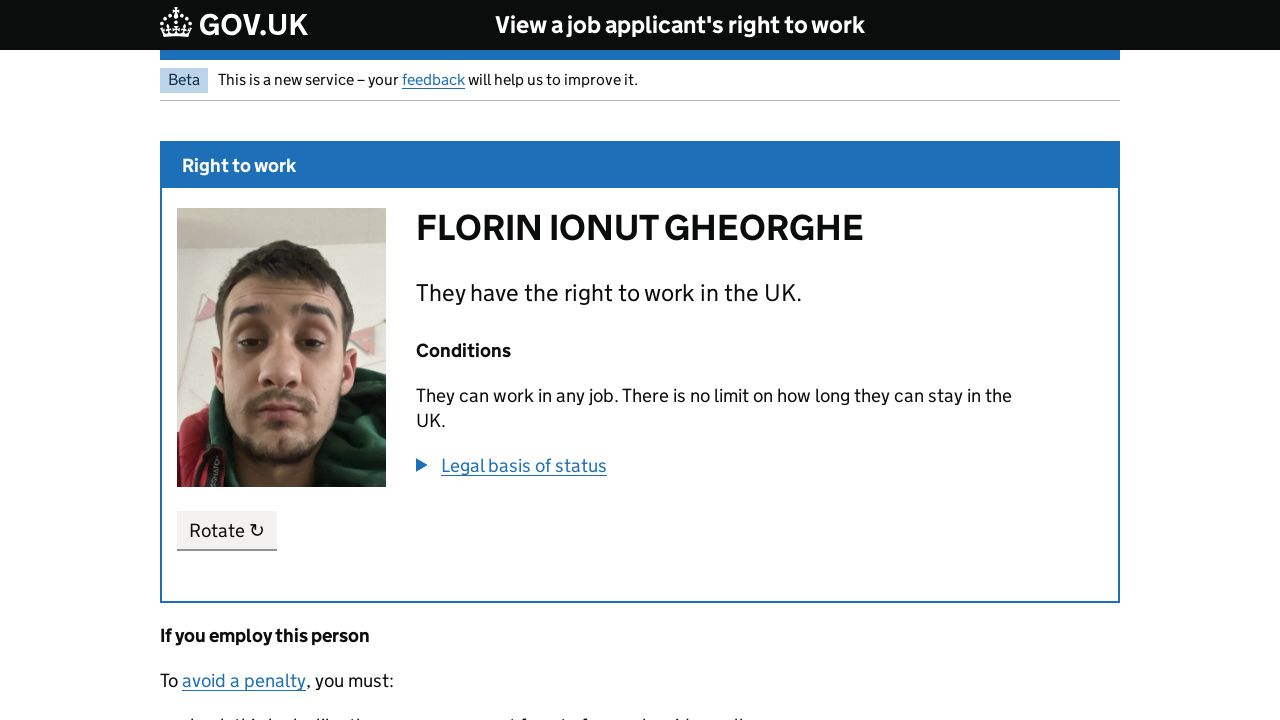This screenshot has height=720, width=1280.
Task: Click the Beta phase tag
Action: [x=184, y=80]
